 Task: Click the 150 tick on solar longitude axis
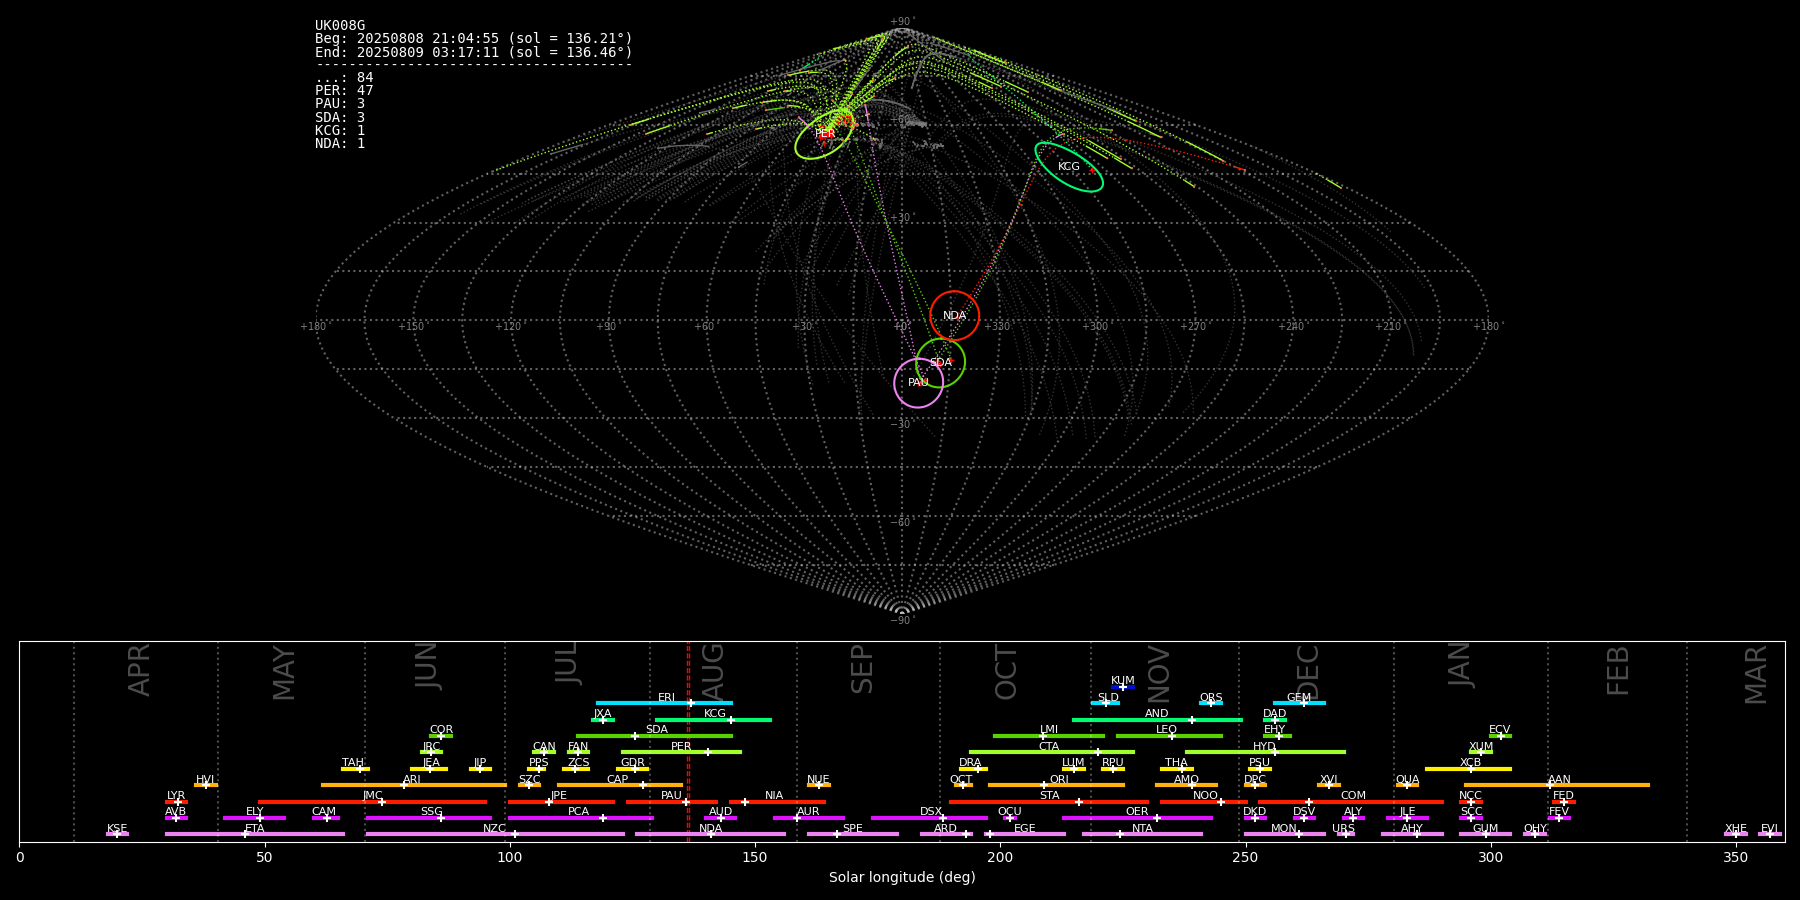755,857
